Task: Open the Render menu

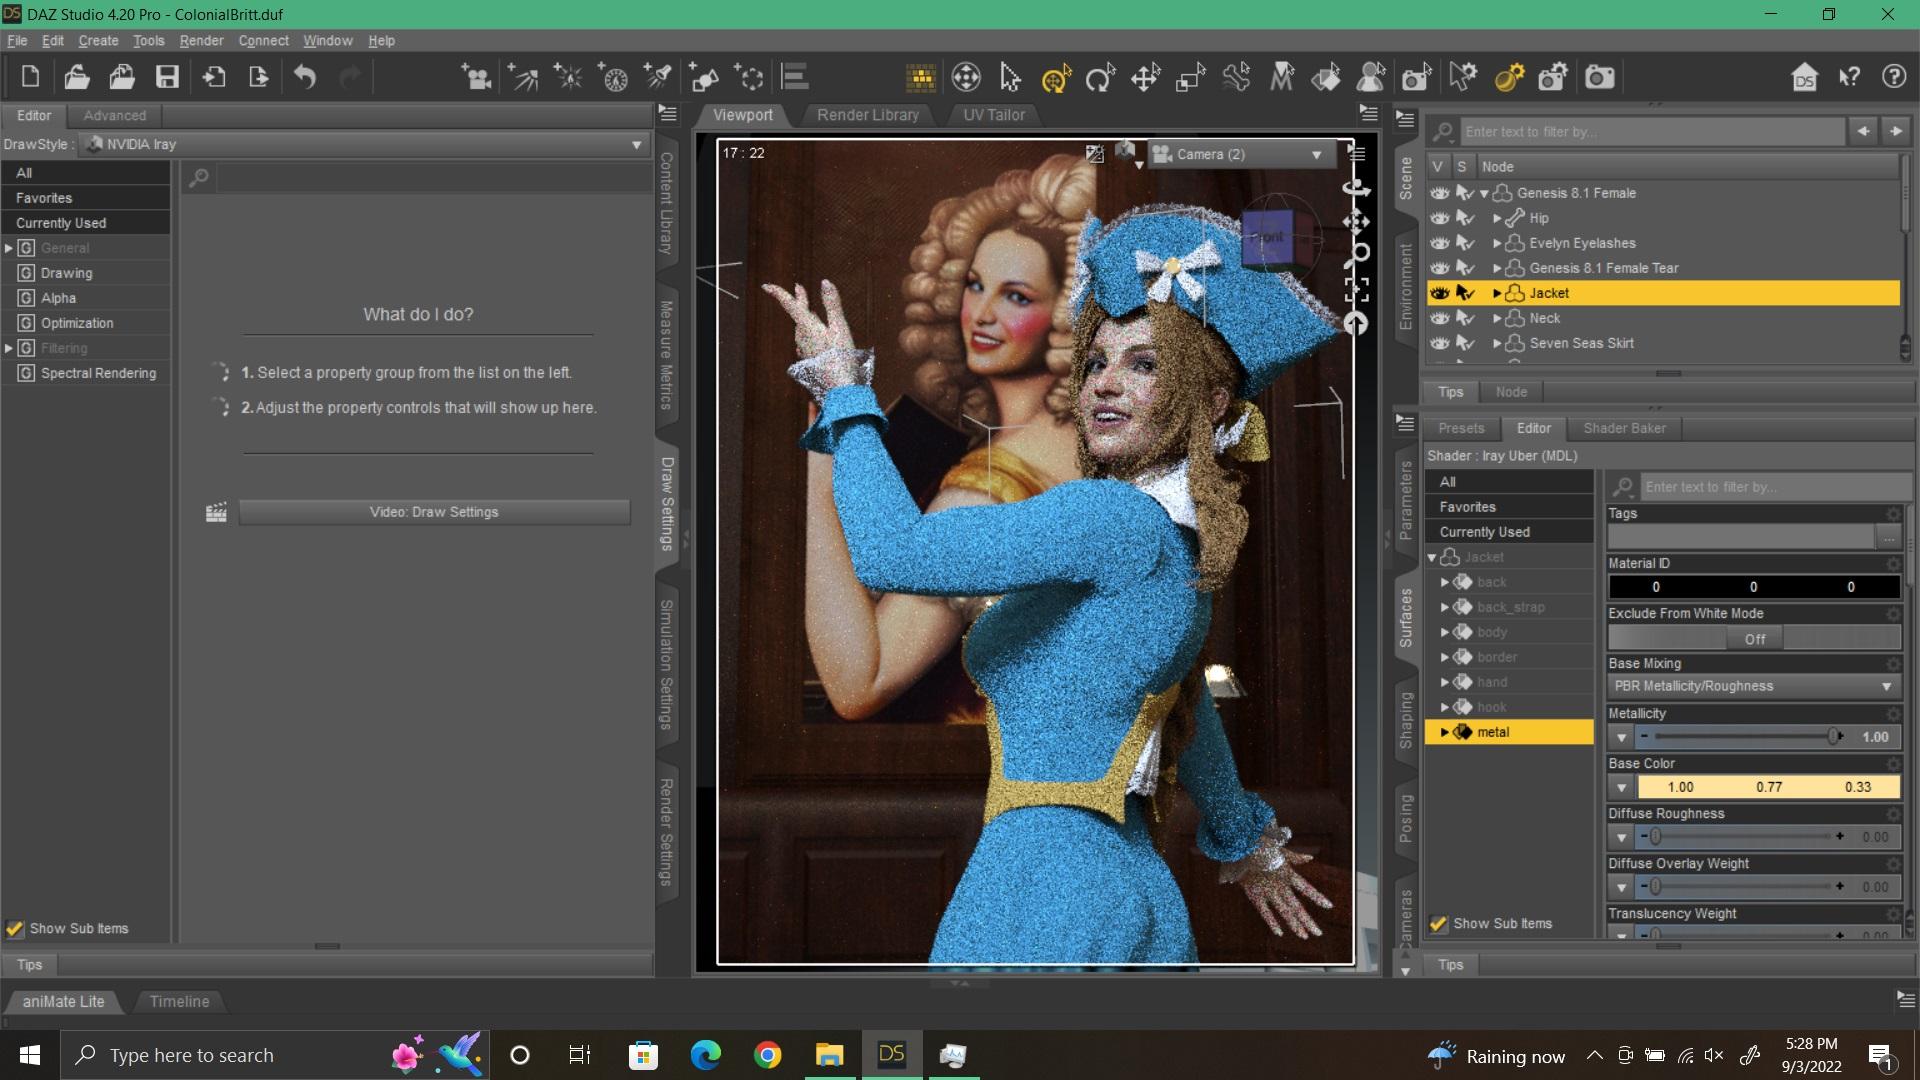Action: click(x=201, y=41)
